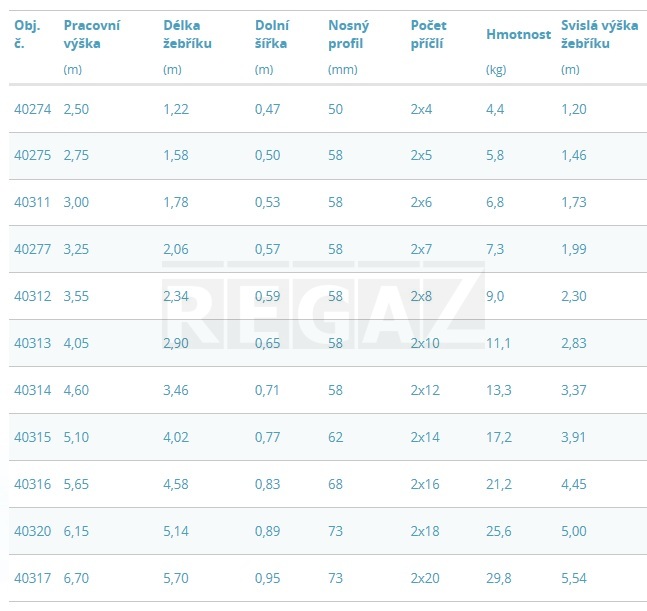Select the Svislá výška žebříku header

600,34
